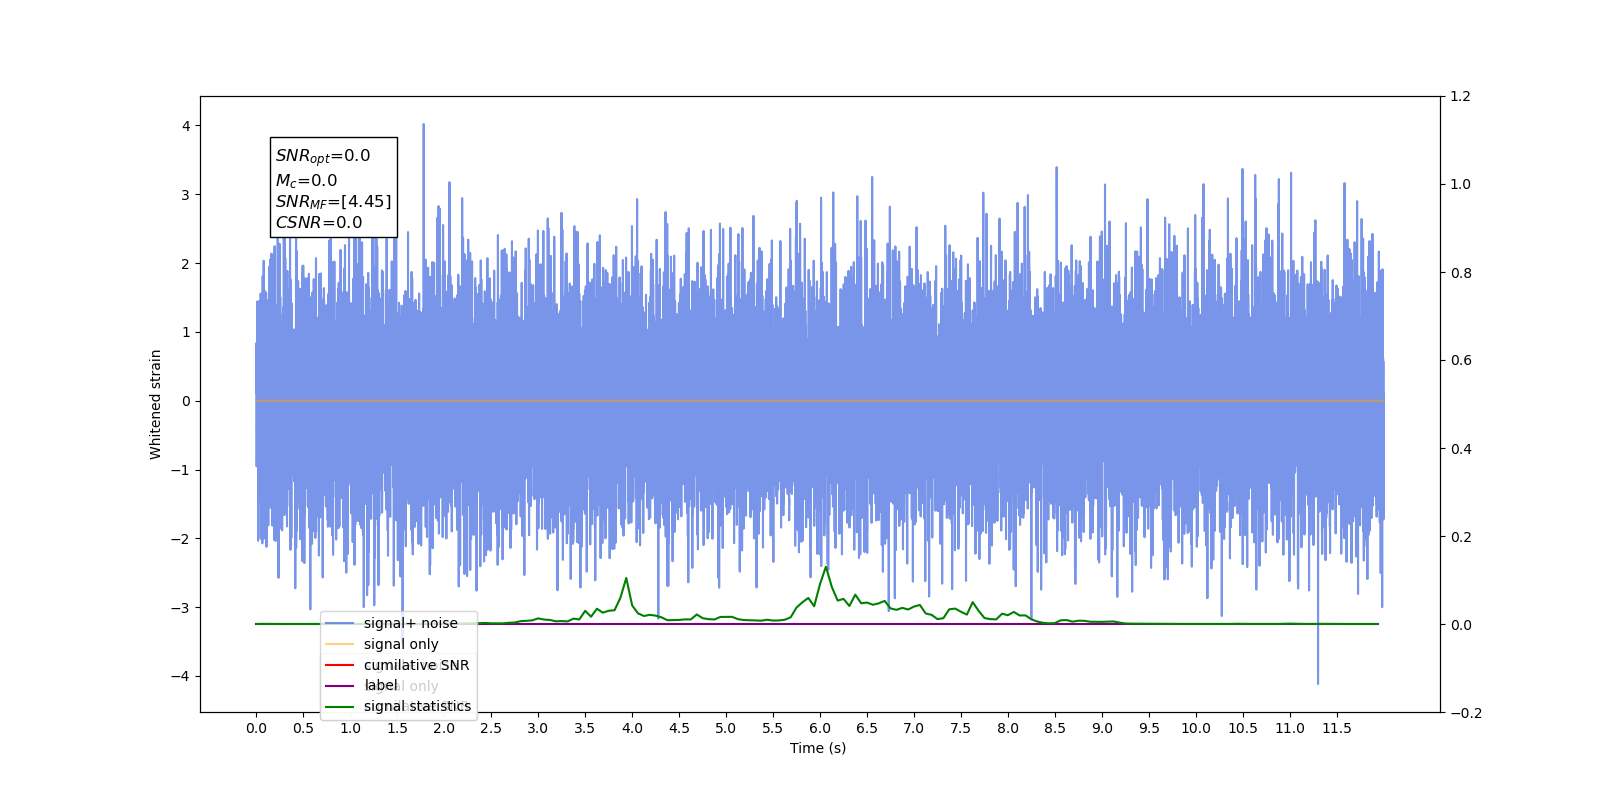This screenshot has width=1600, height=800.
Task: Click the left y-axis tick label −2
Action: coord(181,539)
